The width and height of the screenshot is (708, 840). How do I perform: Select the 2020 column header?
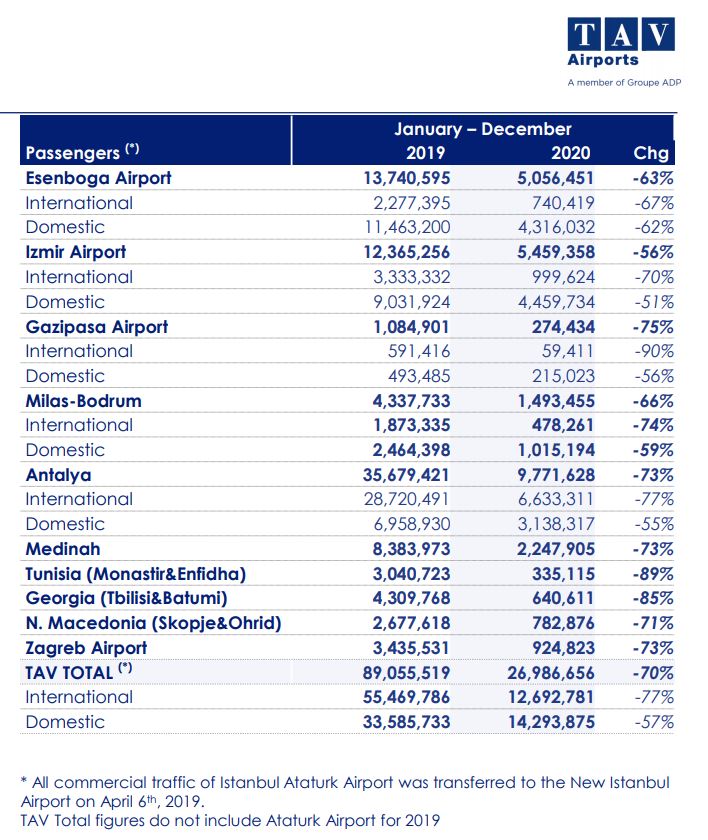click(571, 153)
